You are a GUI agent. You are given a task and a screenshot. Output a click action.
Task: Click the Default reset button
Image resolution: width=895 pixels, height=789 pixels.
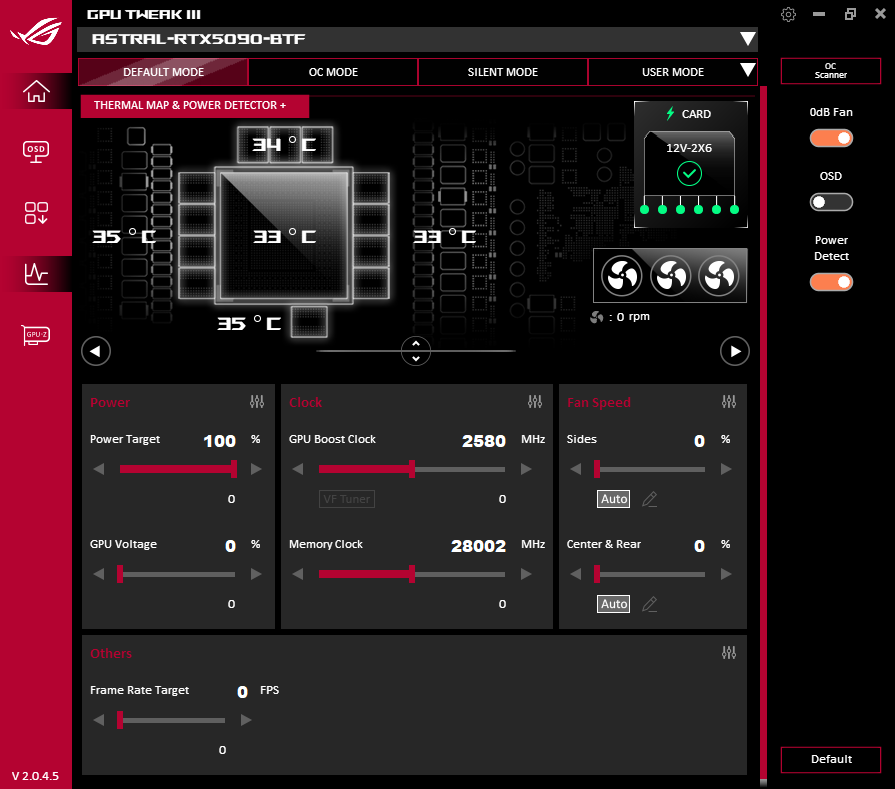831,759
